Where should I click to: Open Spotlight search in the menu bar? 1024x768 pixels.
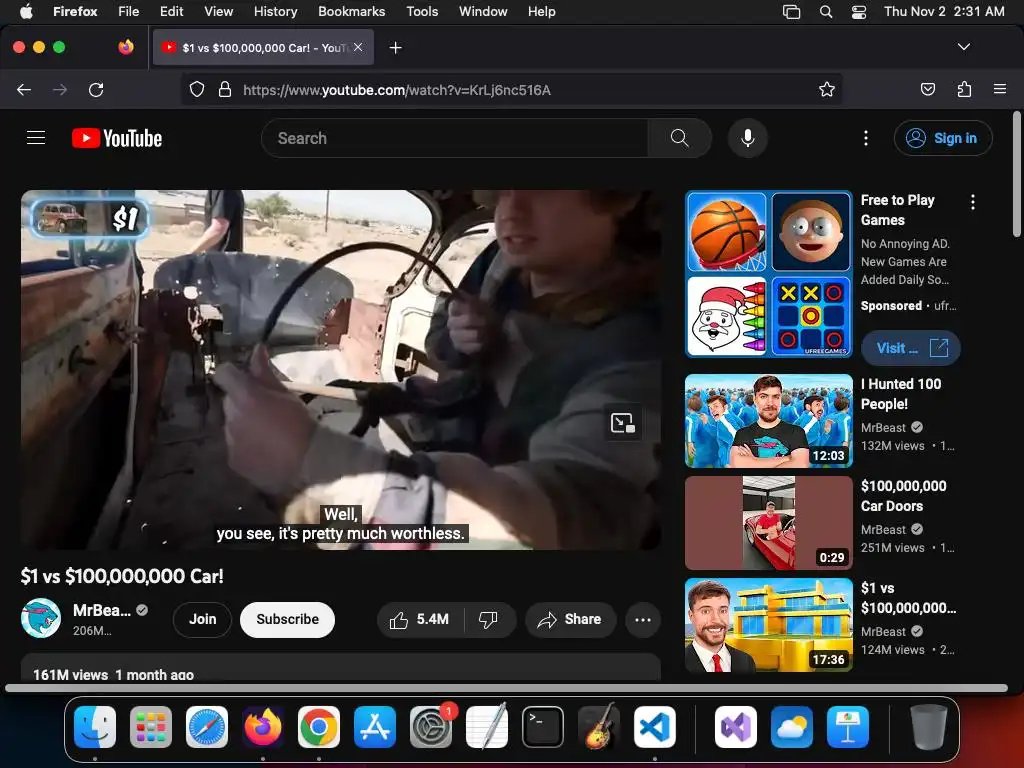(825, 12)
